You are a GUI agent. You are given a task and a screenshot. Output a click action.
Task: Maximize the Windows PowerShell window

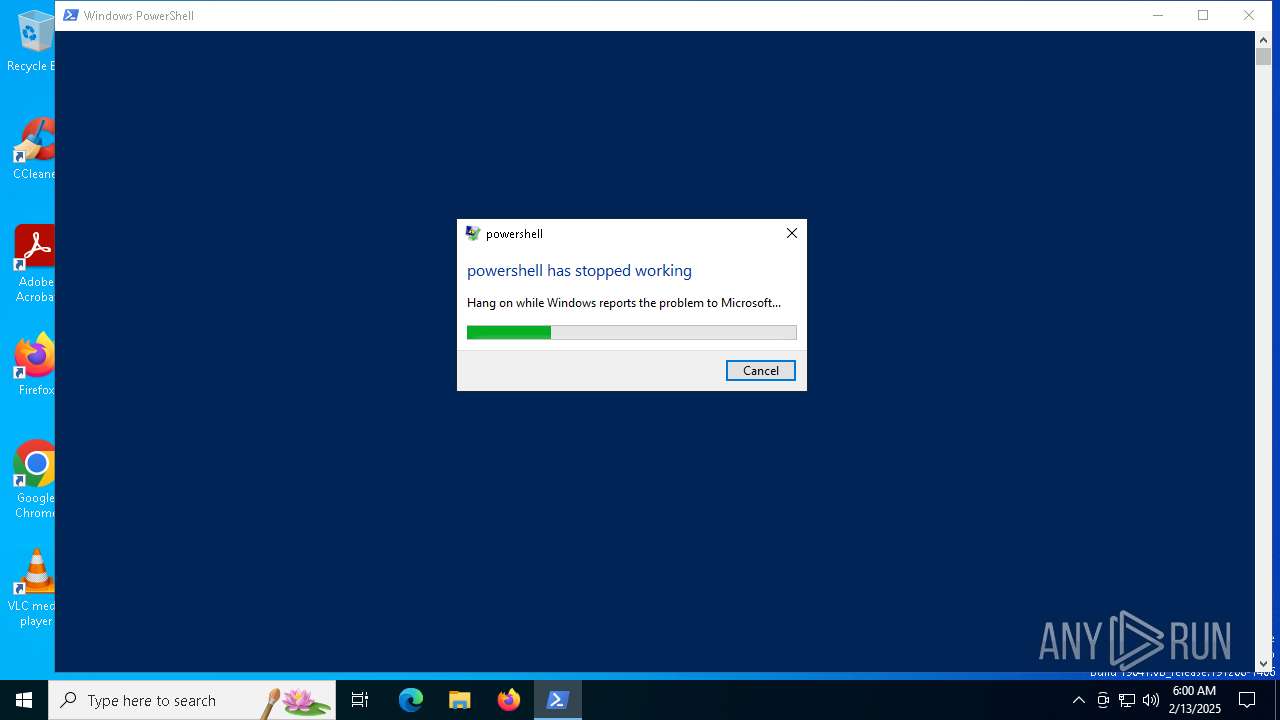pyautogui.click(x=1203, y=15)
